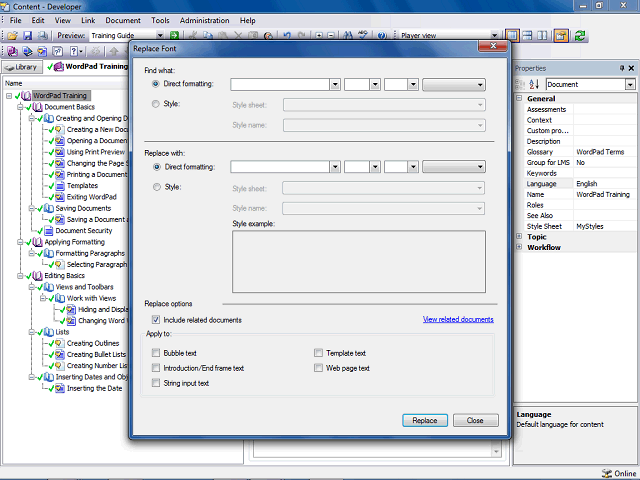
Task: Select Replace with Style radio button
Action: pos(156,187)
